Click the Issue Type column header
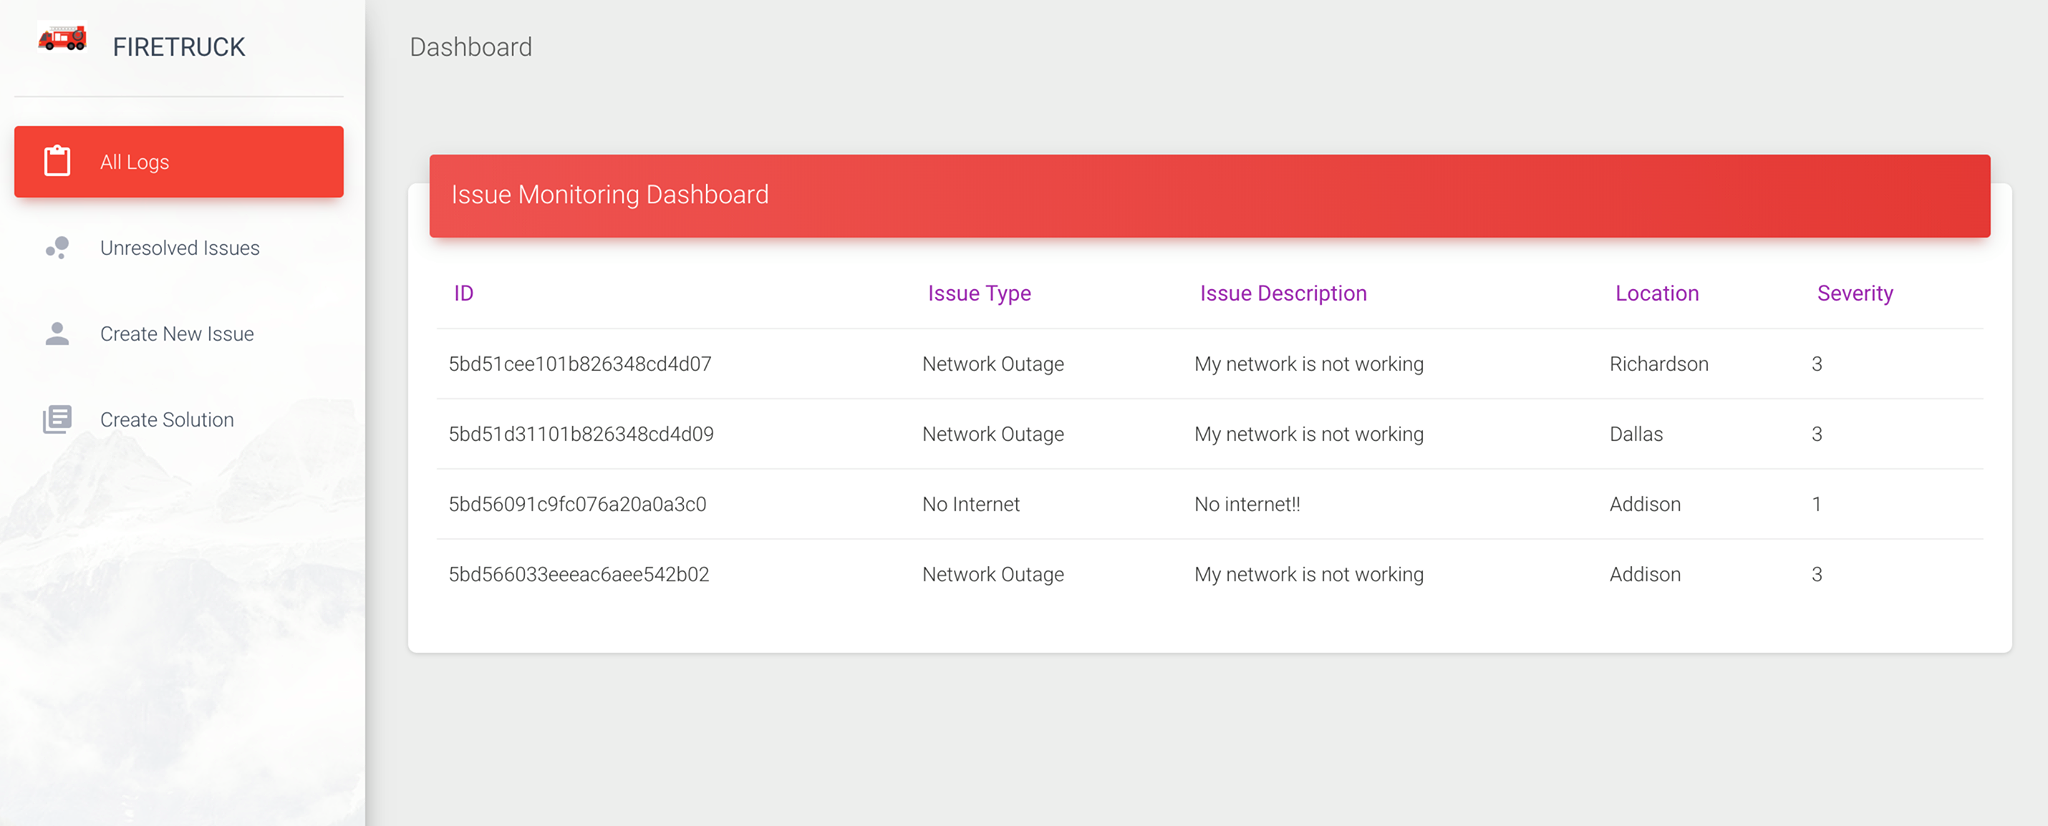 (x=979, y=293)
